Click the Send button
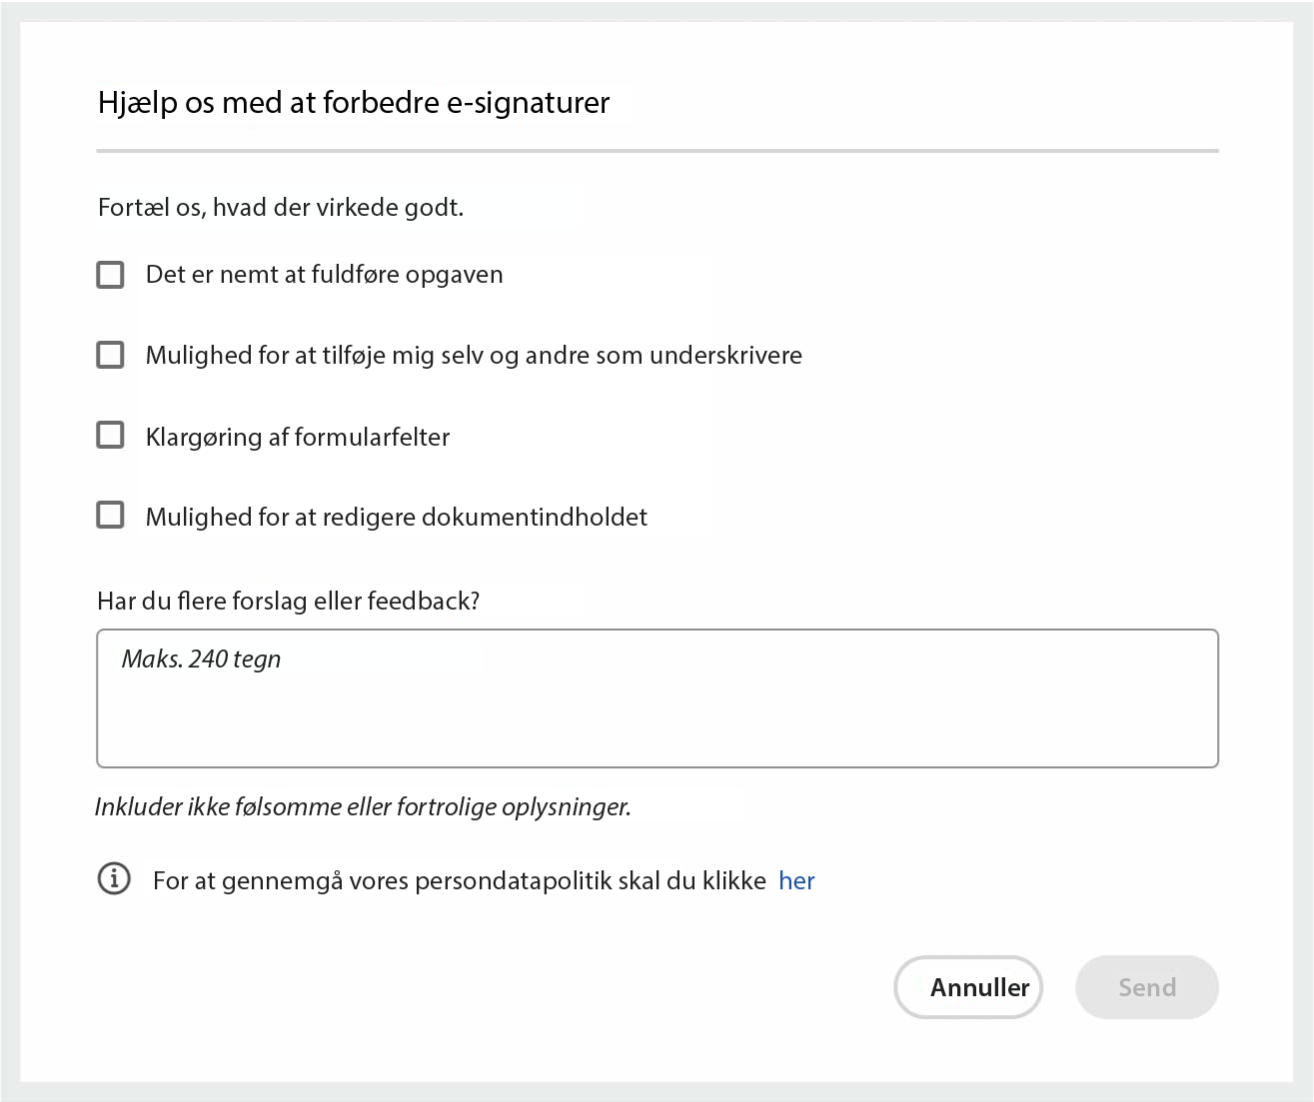Viewport: 1314px width, 1102px height. coord(1146,987)
